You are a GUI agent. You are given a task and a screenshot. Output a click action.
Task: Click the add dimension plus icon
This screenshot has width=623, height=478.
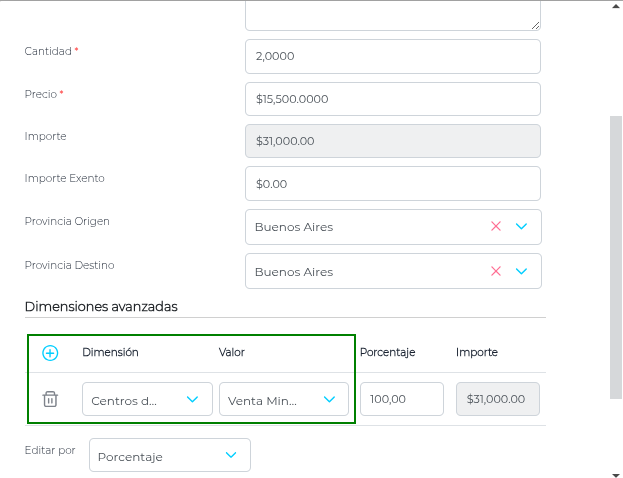point(50,353)
